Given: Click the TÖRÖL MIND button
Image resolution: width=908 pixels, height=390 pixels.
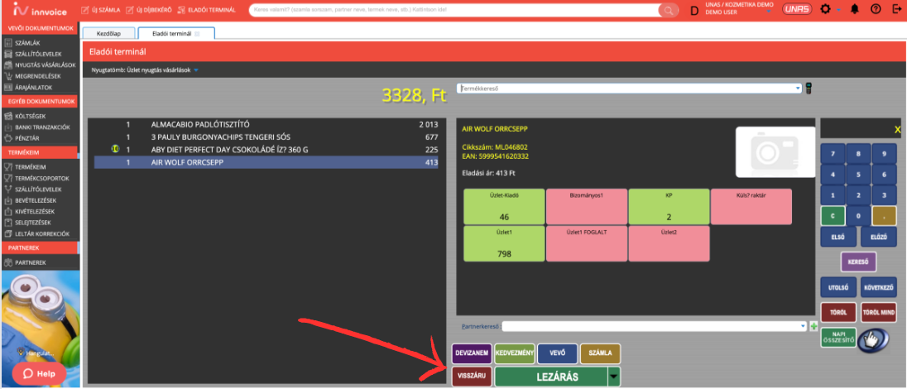Looking at the screenshot, I should click(x=878, y=312).
